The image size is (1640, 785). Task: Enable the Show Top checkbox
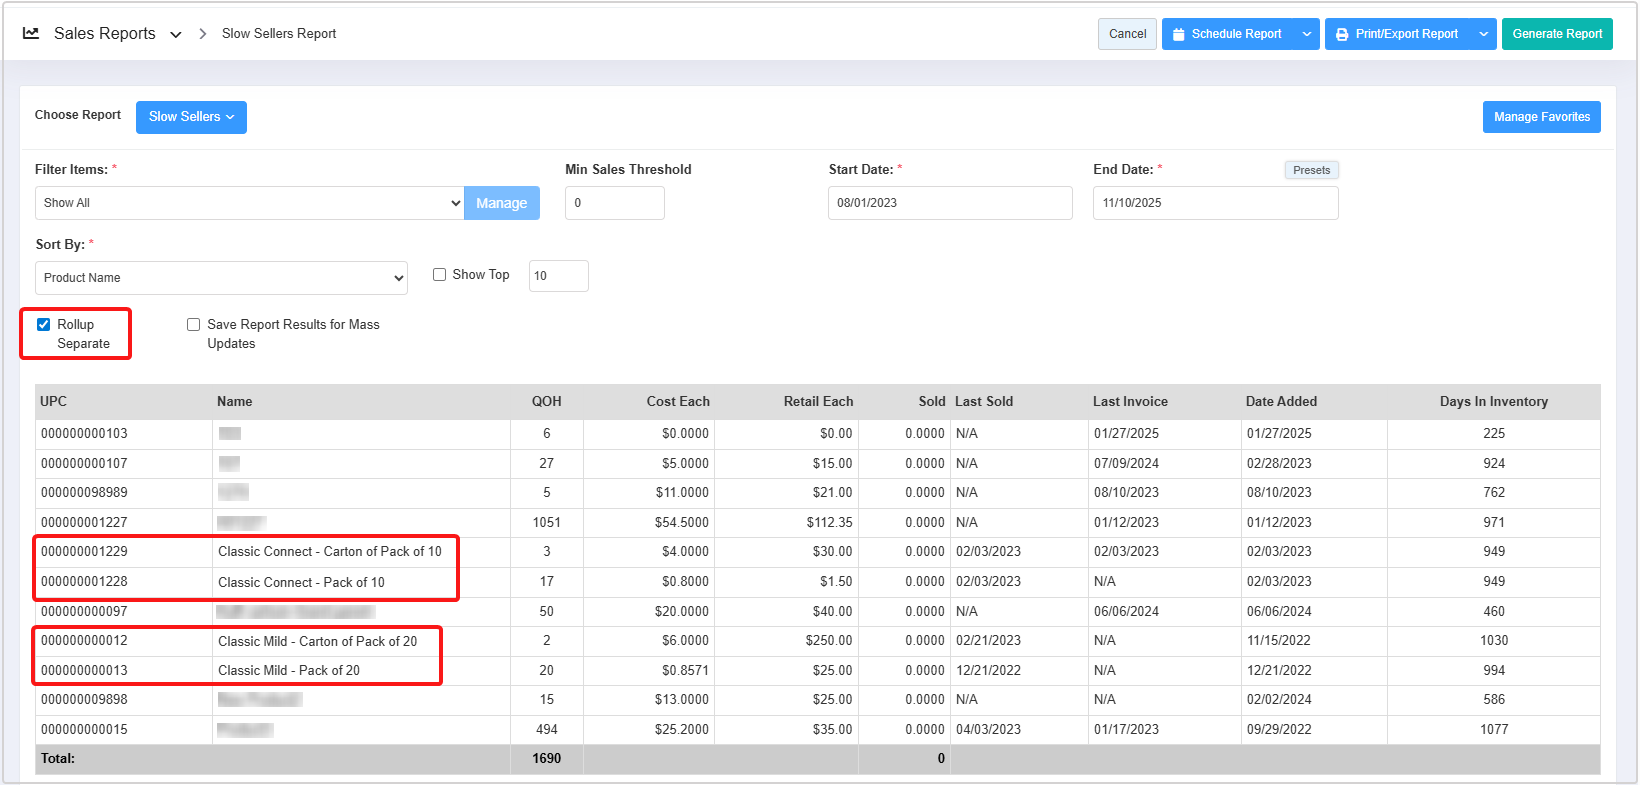coord(439,275)
